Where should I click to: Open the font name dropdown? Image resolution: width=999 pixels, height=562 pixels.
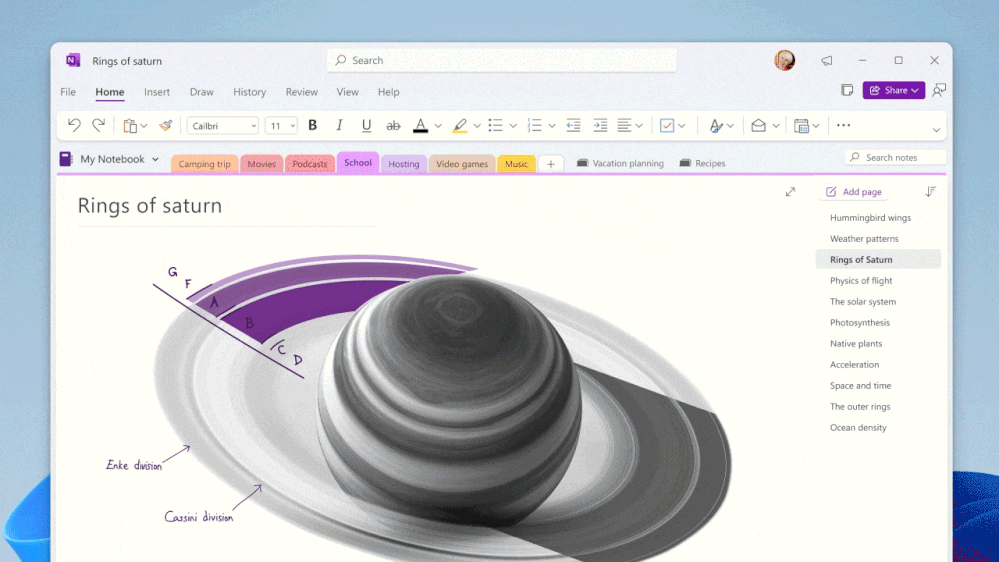point(223,126)
